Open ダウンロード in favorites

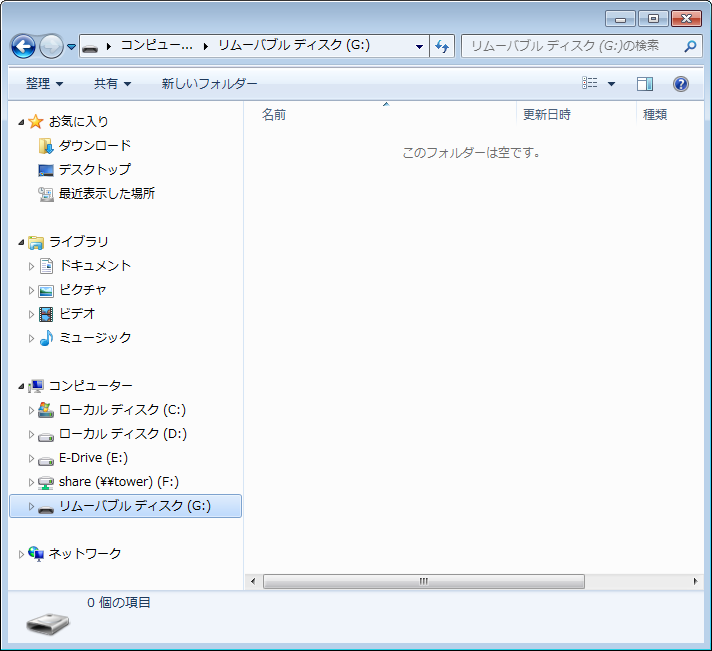pyautogui.click(x=94, y=145)
